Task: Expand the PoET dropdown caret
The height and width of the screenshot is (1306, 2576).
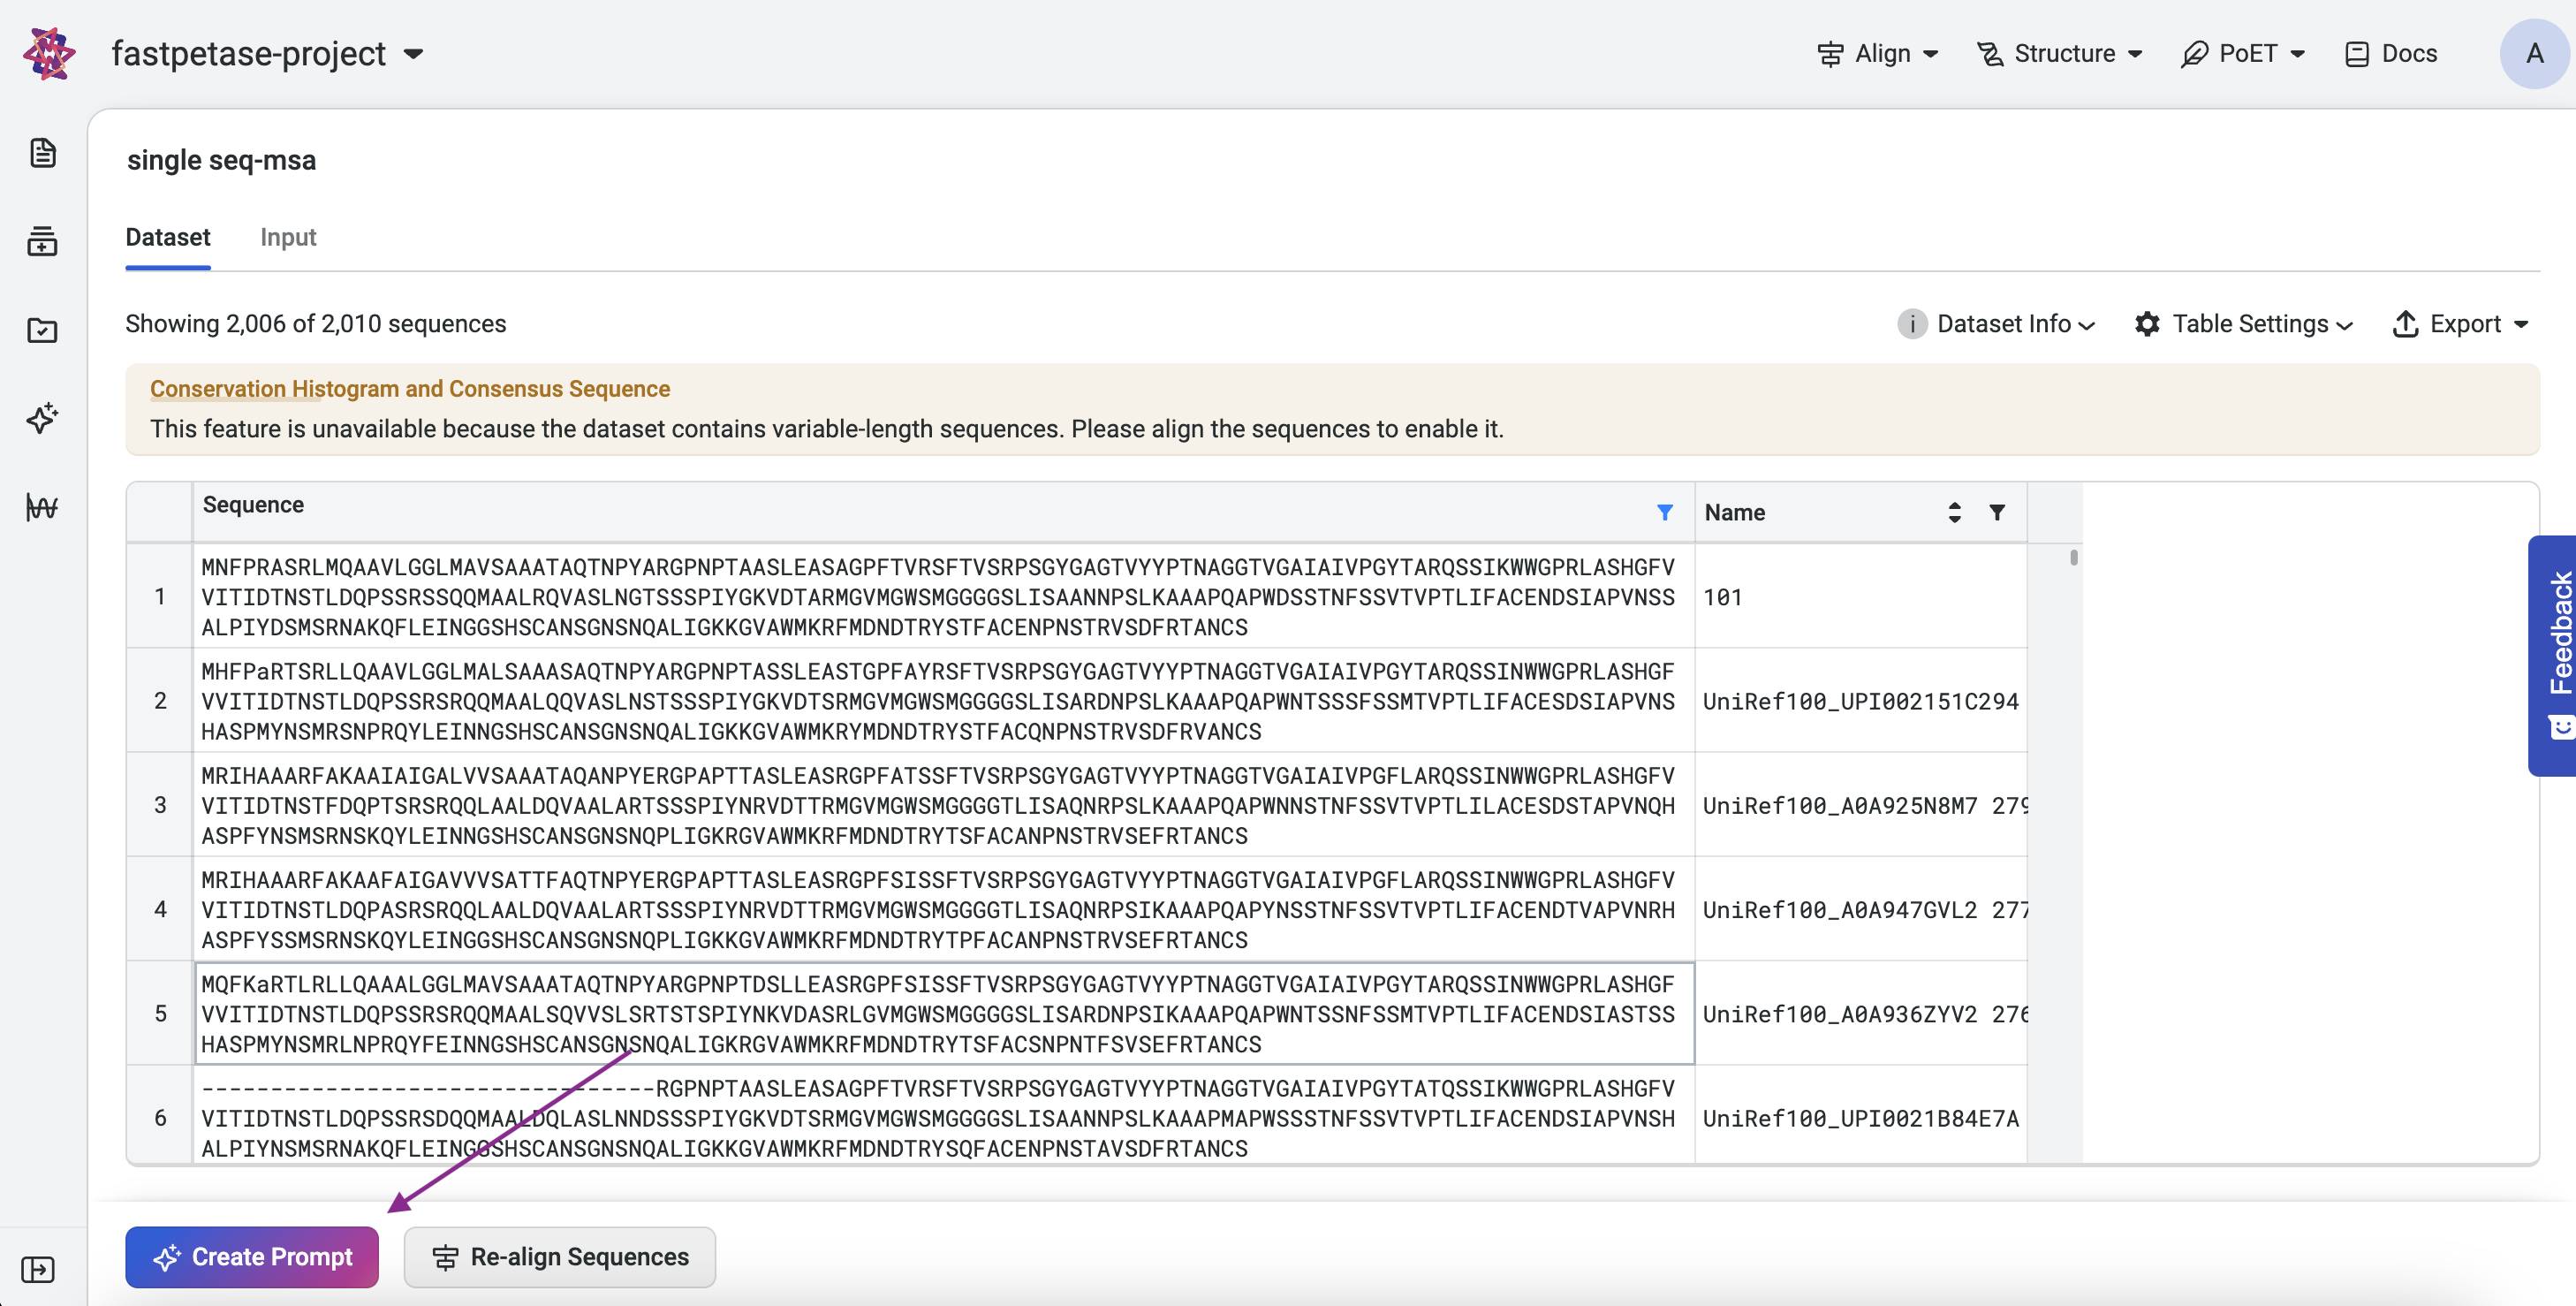Action: click(x=2297, y=54)
